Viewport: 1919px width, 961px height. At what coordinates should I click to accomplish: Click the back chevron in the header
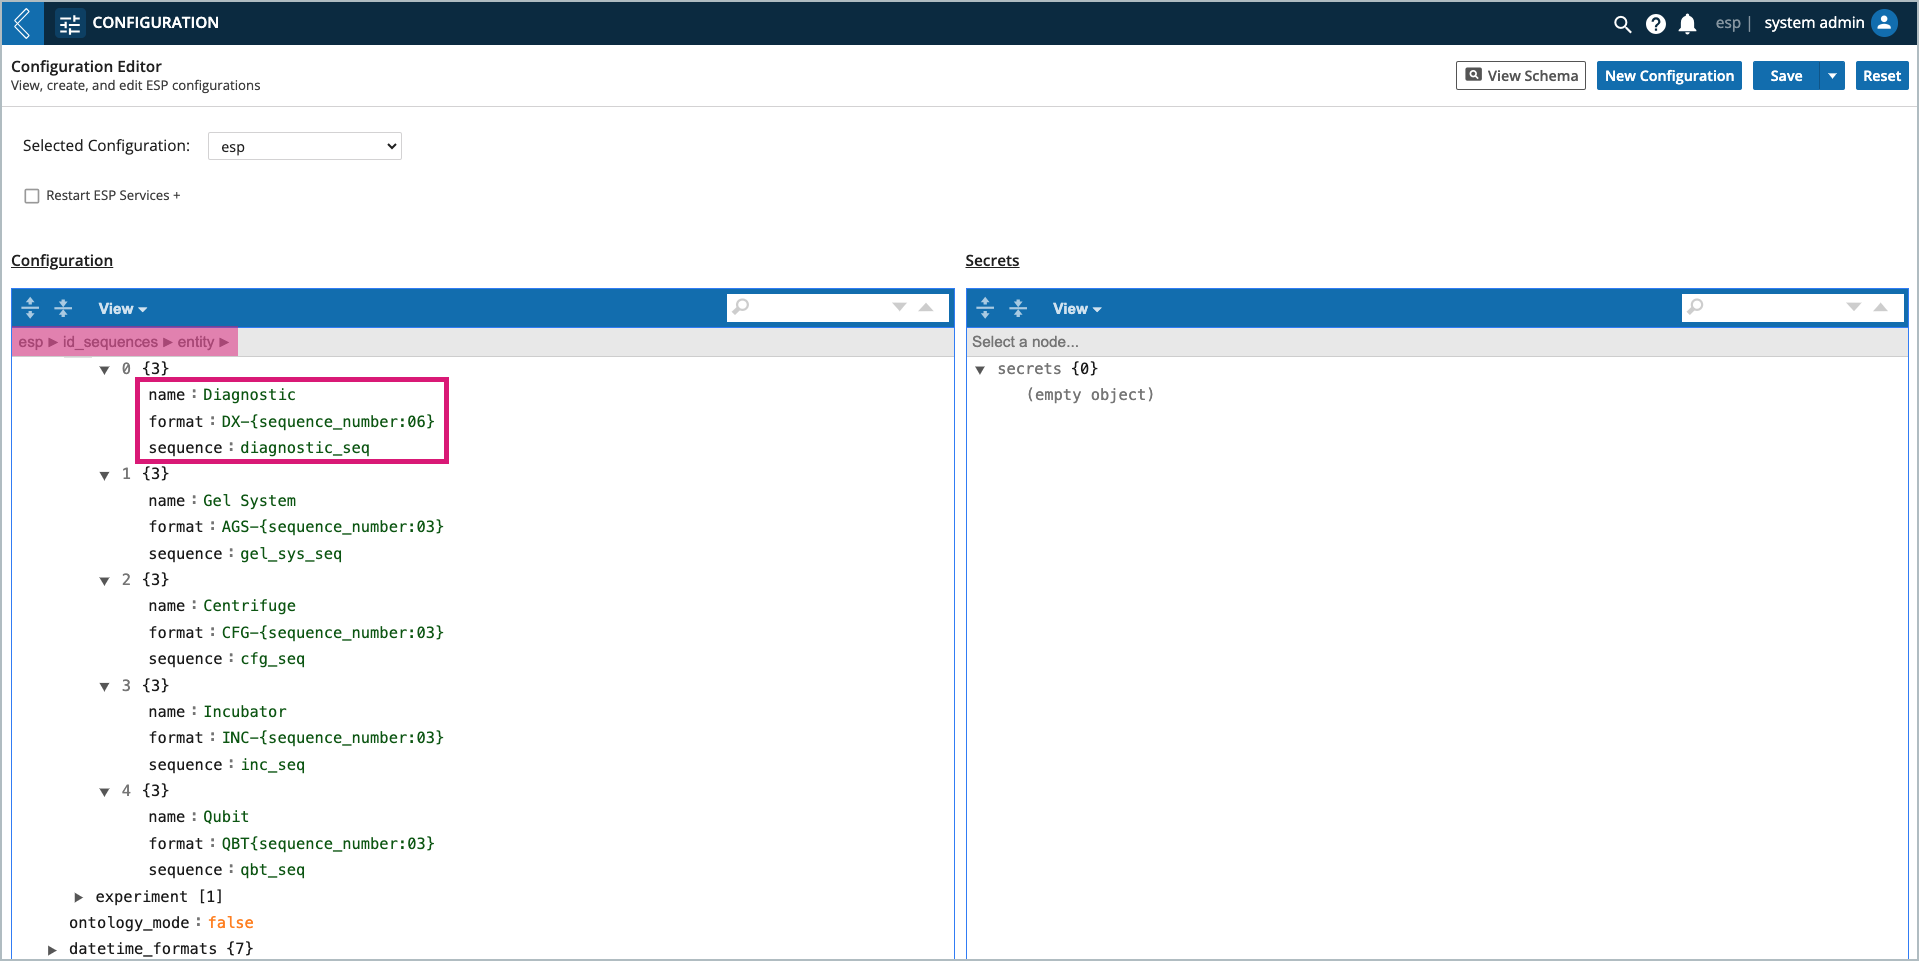pos(22,22)
